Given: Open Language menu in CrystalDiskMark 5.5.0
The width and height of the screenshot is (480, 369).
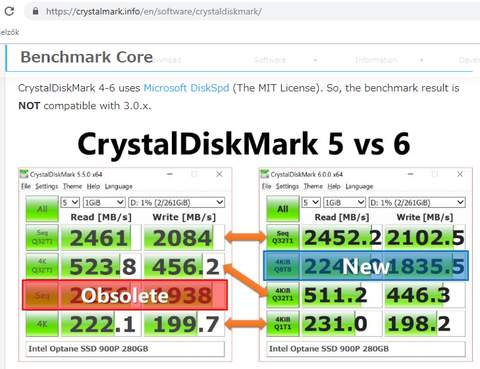Looking at the screenshot, I should coord(119,186).
